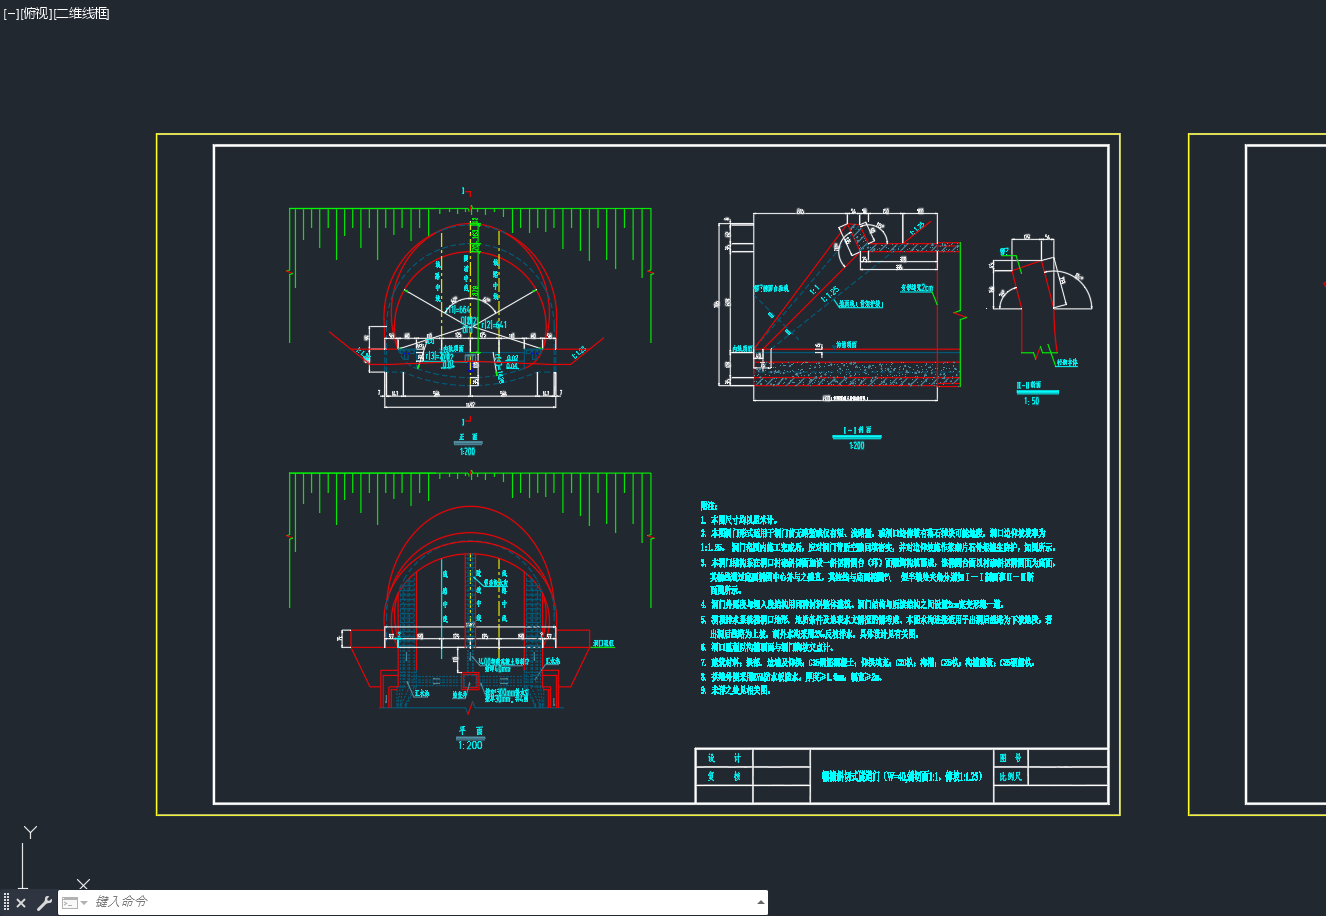Select the drawing title text W=40
1326x916 pixels.
pos(902,776)
